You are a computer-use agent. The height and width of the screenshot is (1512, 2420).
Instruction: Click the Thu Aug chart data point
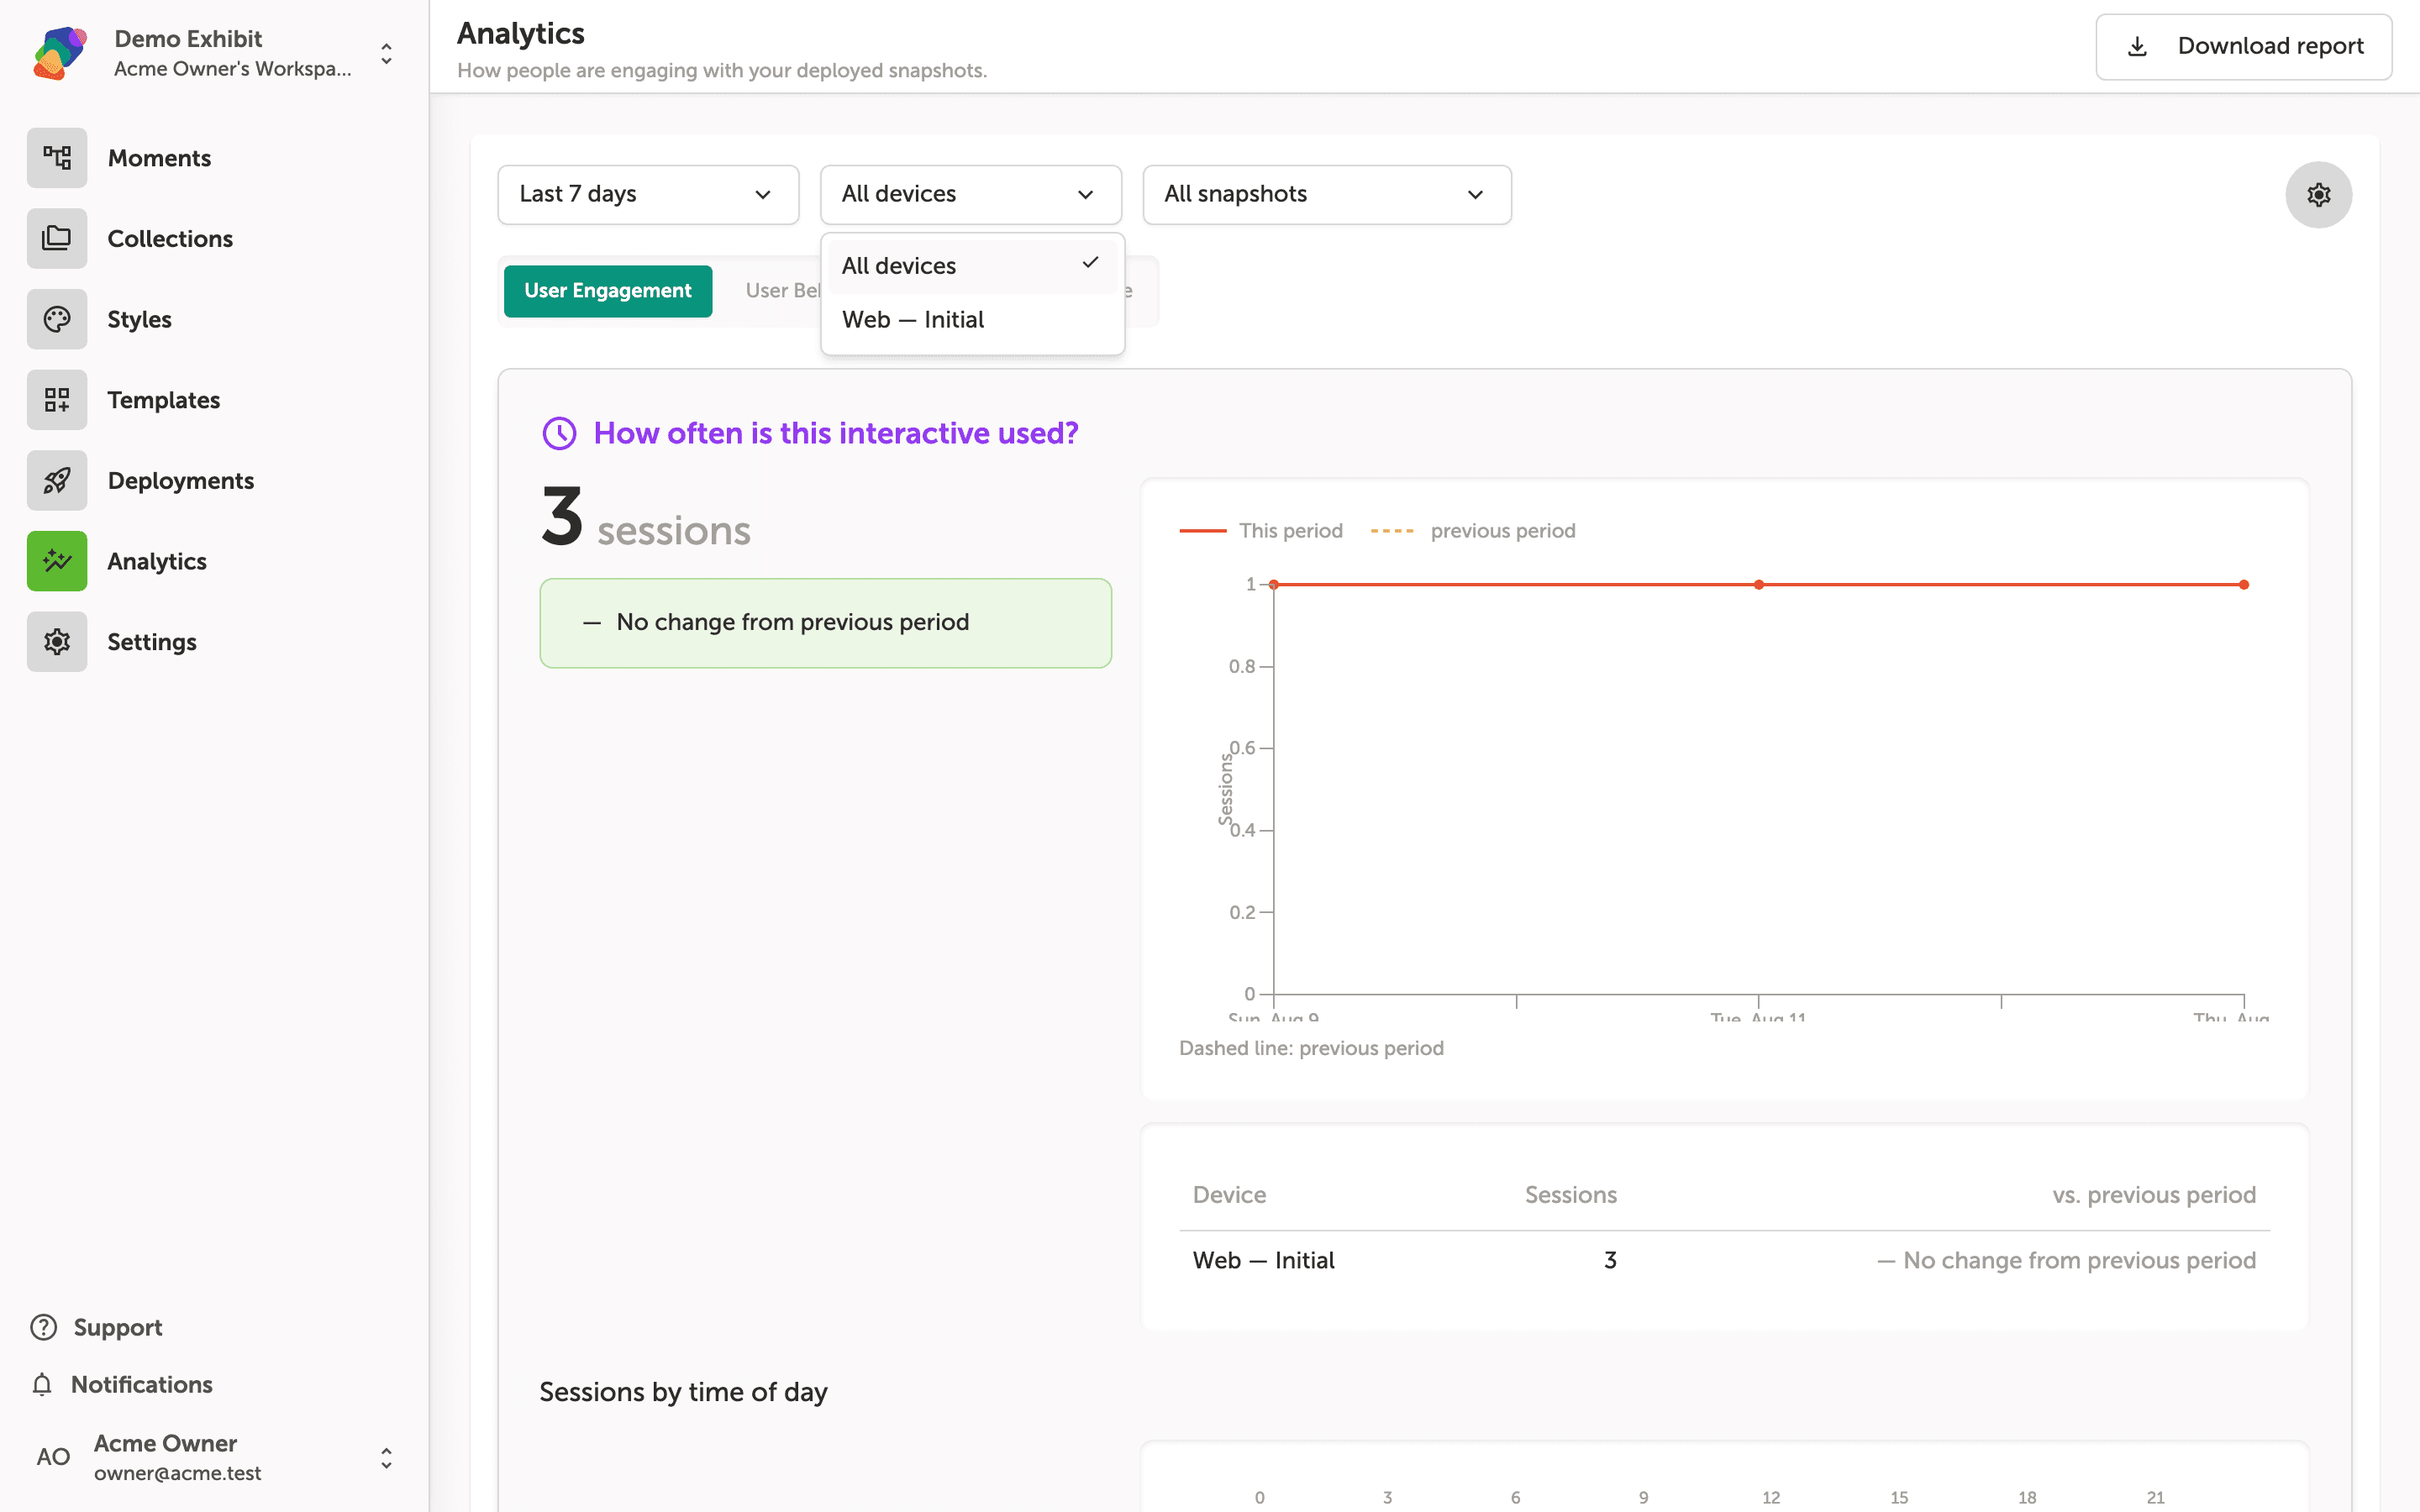(2243, 584)
